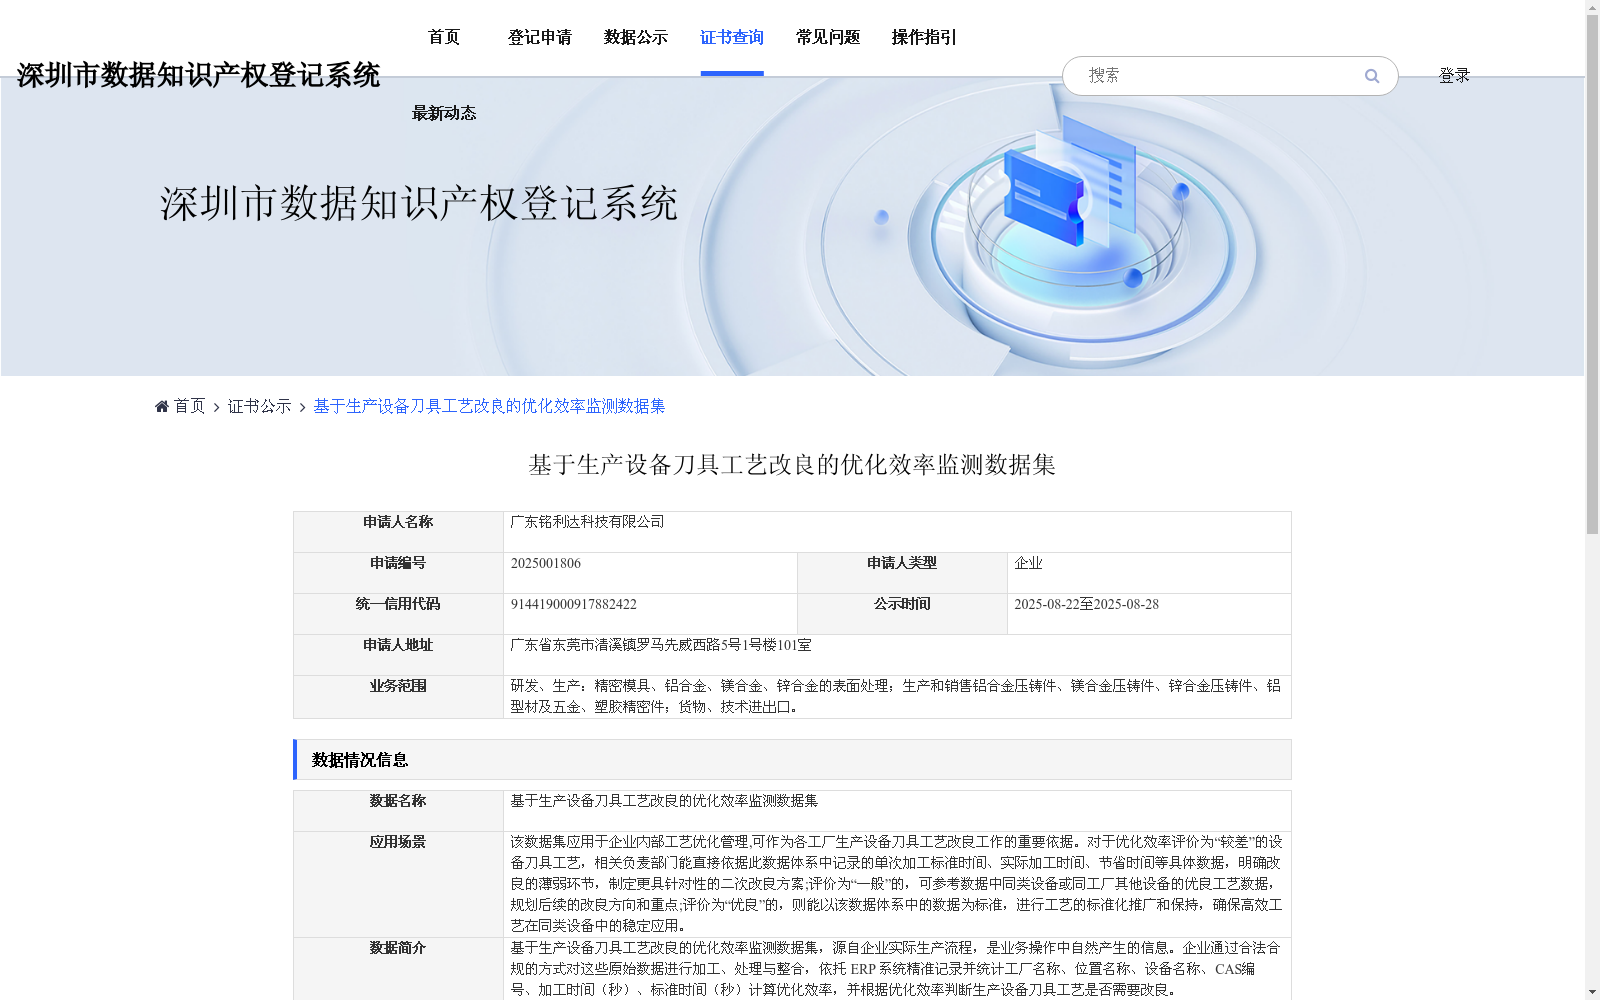Click the 数据名称 label cell

[x=398, y=811]
